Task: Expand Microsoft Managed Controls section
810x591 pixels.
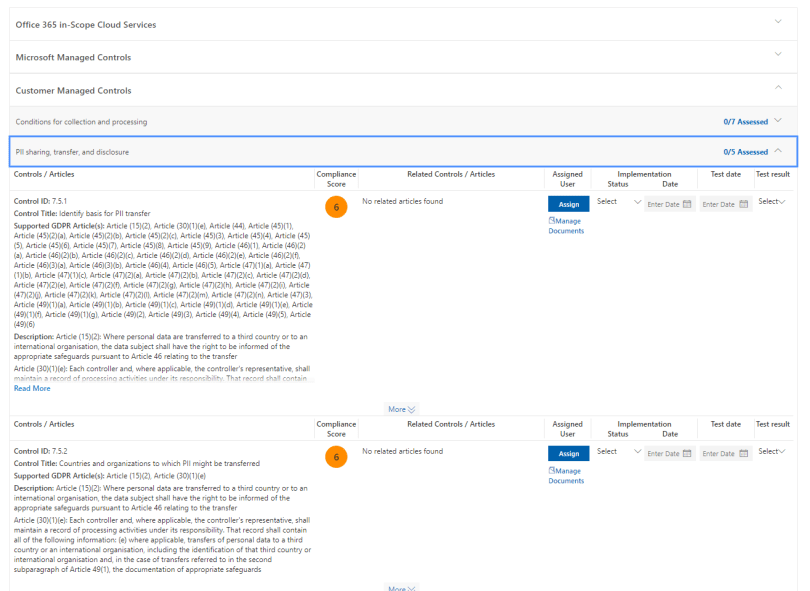Action: coord(777,56)
